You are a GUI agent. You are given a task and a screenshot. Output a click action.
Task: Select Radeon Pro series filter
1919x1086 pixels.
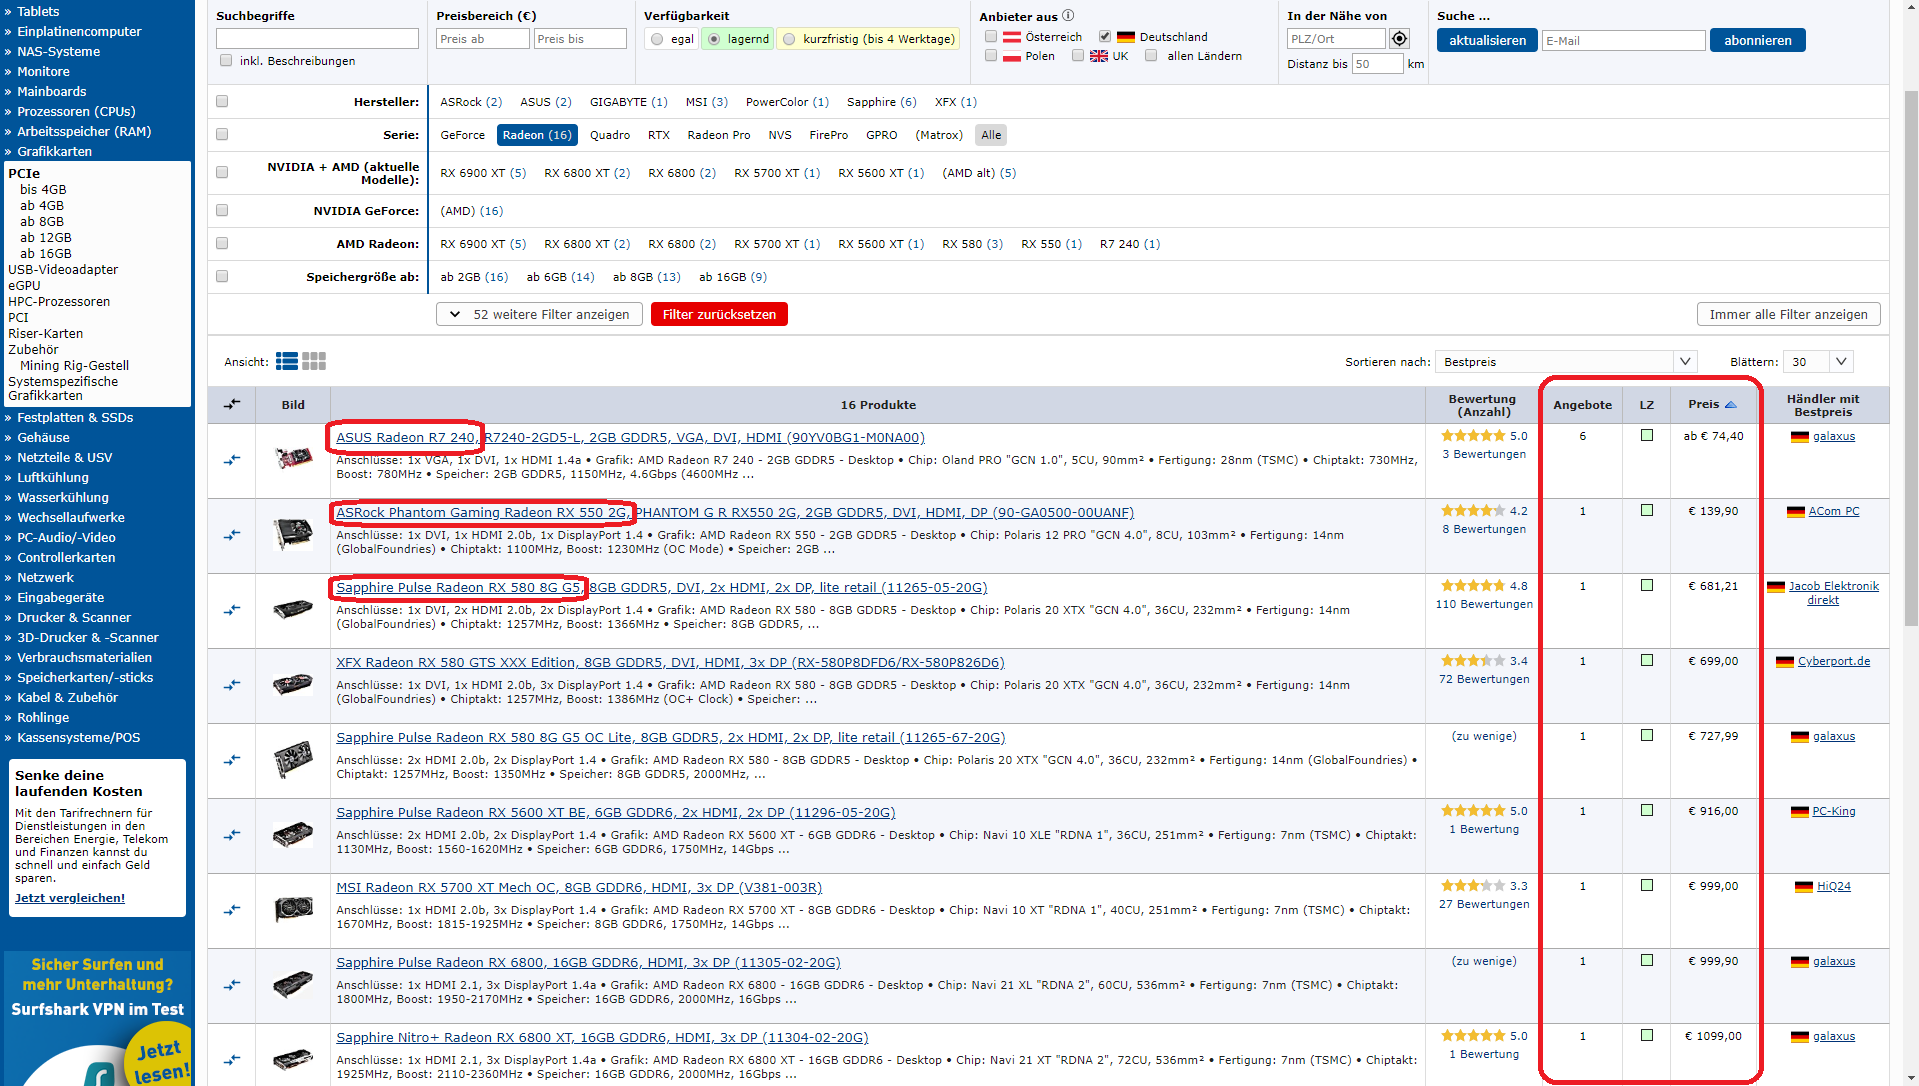pyautogui.click(x=718, y=135)
